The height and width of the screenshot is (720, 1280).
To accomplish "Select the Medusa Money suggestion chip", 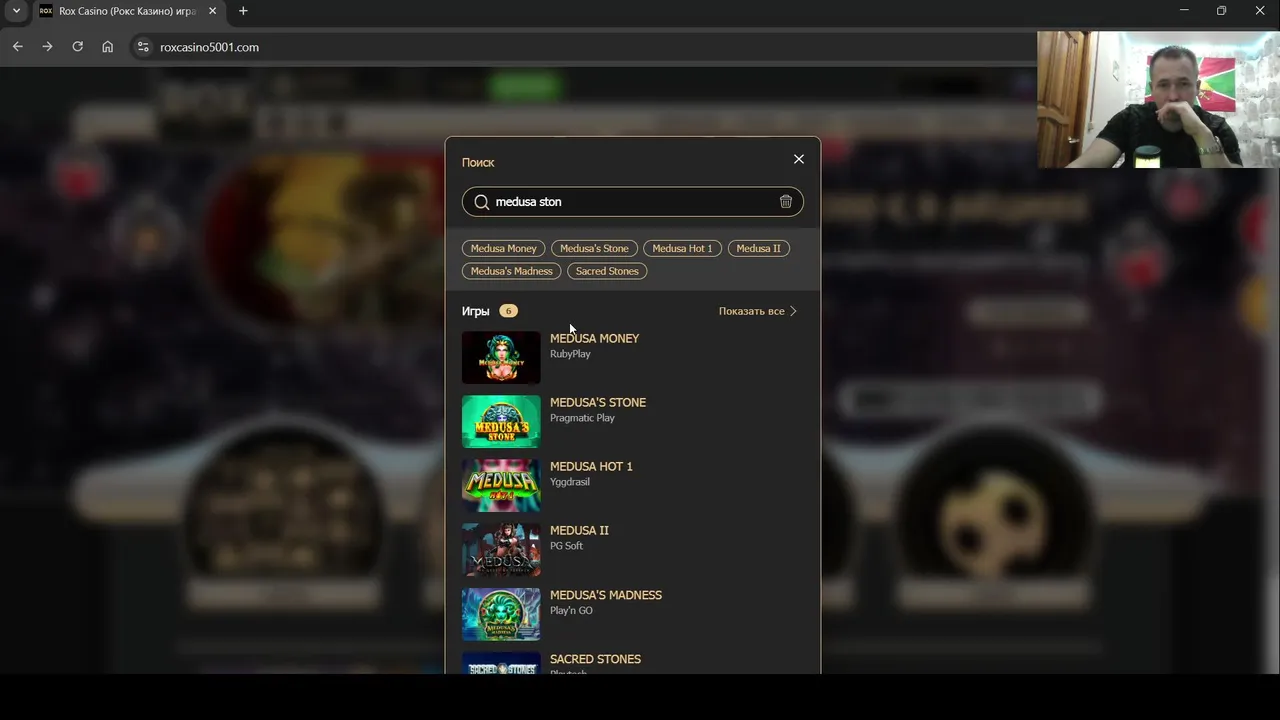I will pos(504,248).
